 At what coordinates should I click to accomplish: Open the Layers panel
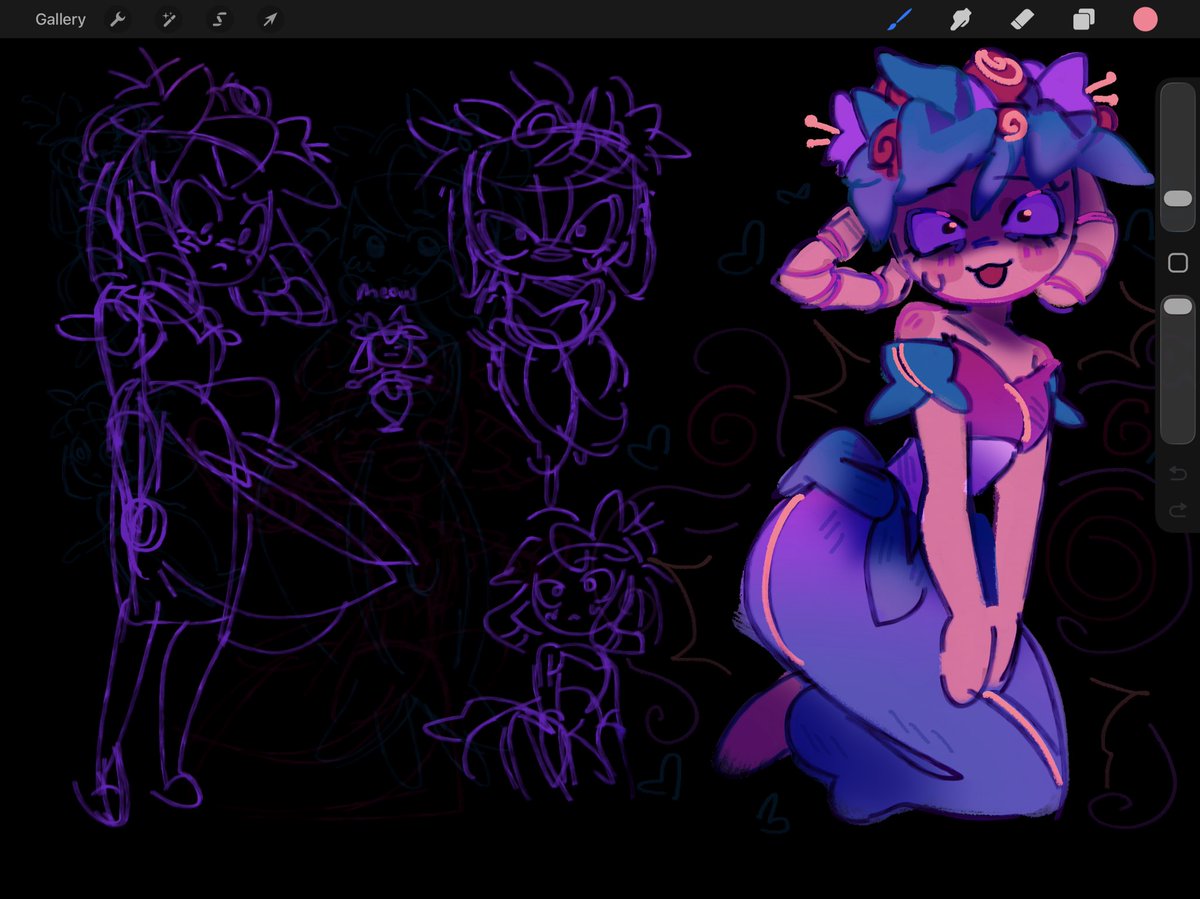(x=1083, y=19)
